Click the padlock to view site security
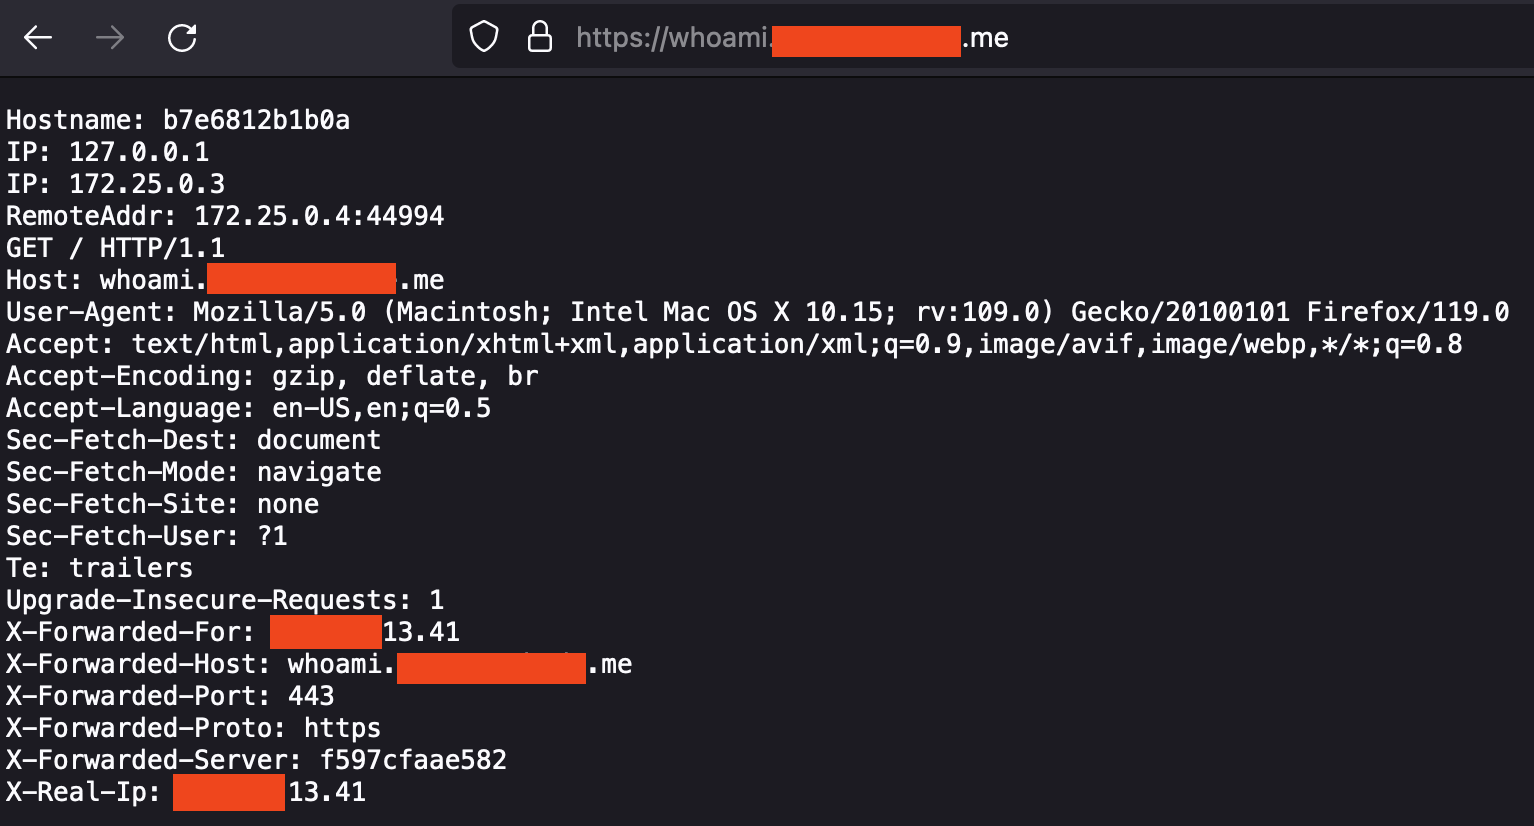Image resolution: width=1534 pixels, height=826 pixels. [x=539, y=36]
